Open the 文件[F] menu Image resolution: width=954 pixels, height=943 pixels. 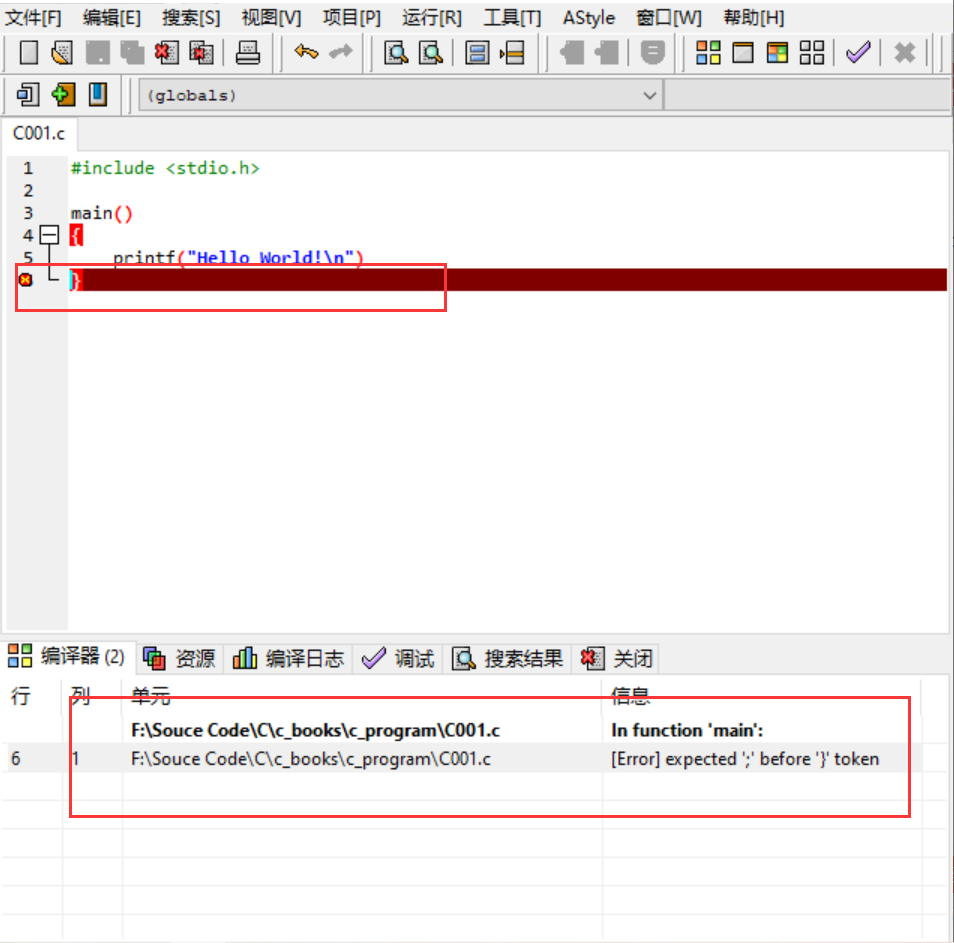(x=33, y=18)
